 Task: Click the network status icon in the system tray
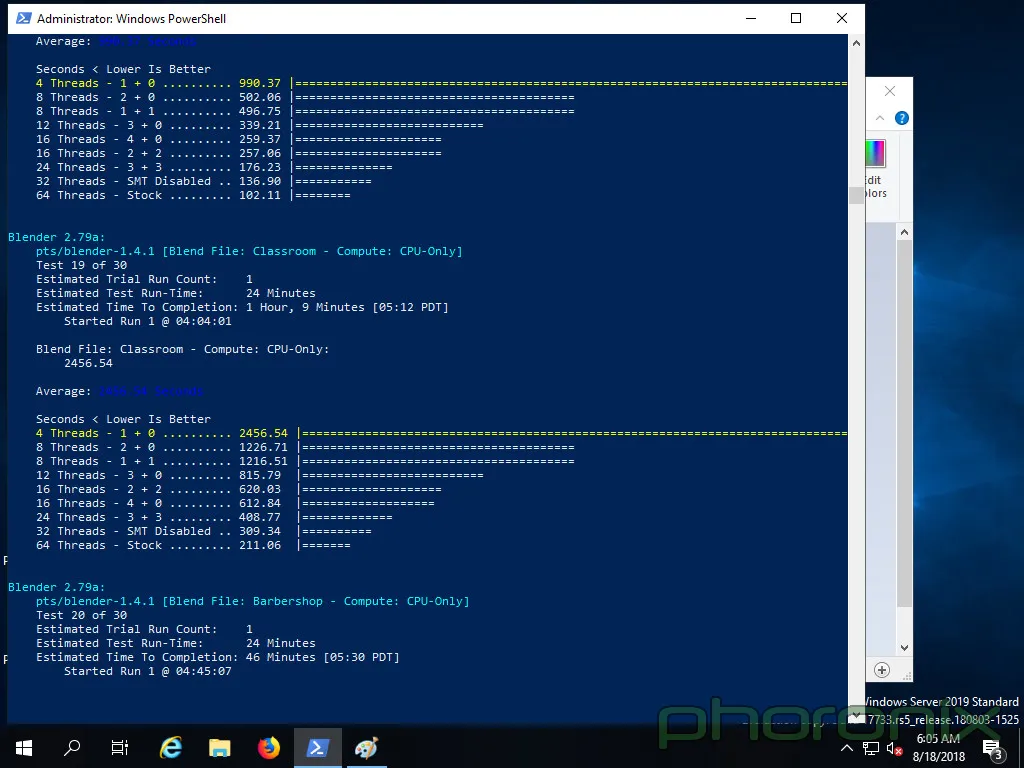coord(869,748)
